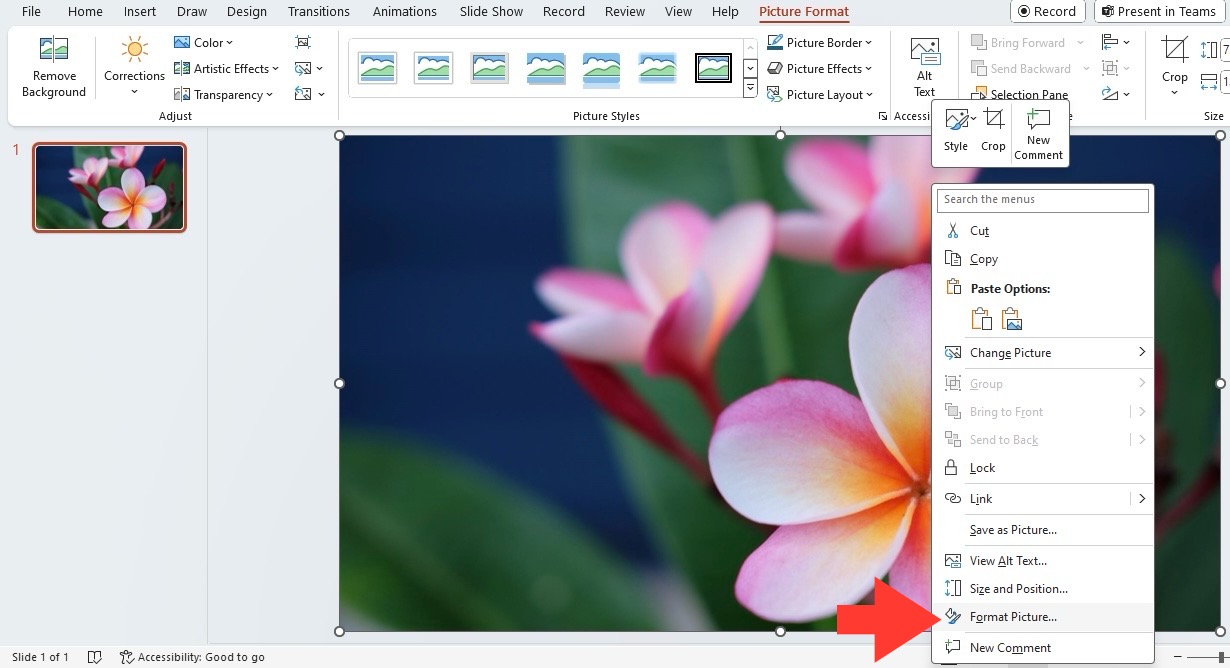Open the Picture Effects dropdown
Viewport: 1230px width, 668px height.
point(820,69)
